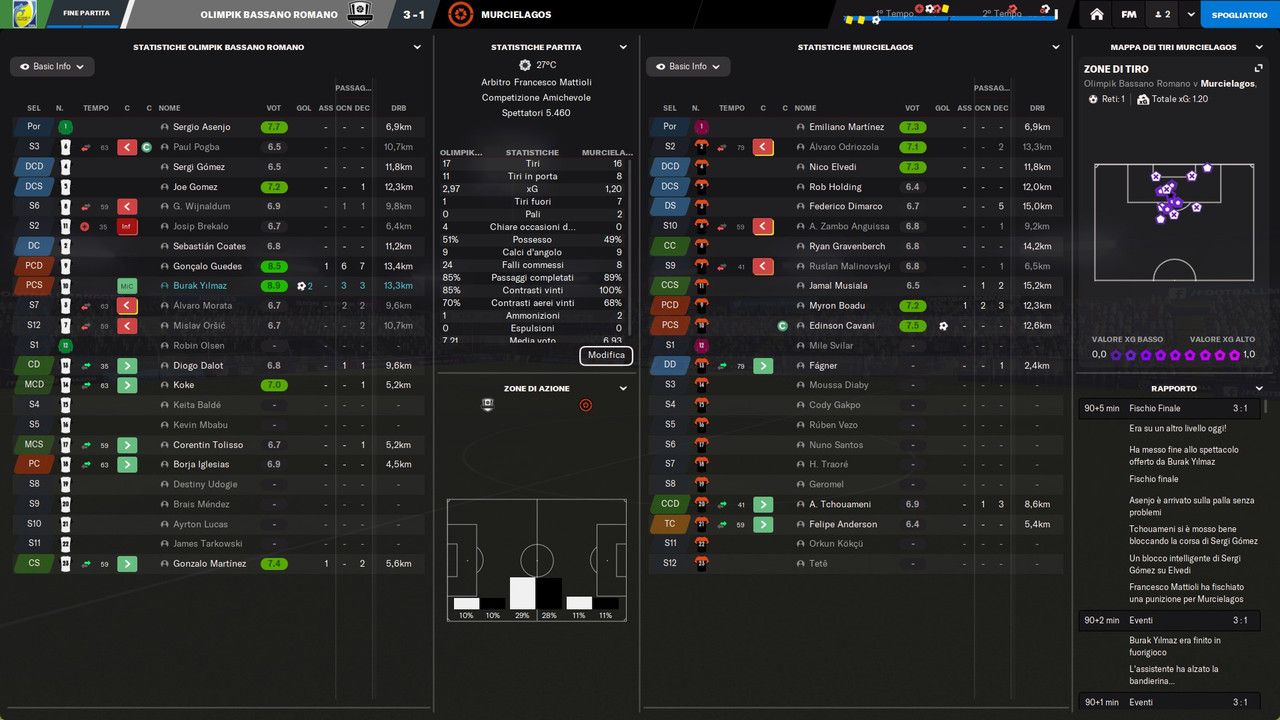This screenshot has height=720, width=1280.
Task: Click the goal ball icon for Edinson Cavani
Action: [943, 326]
